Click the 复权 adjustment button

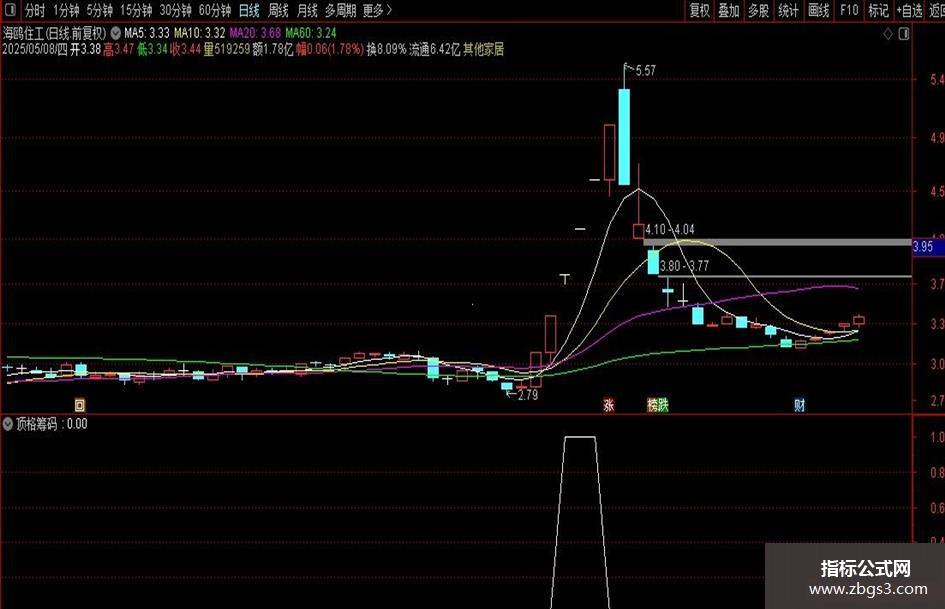click(699, 10)
